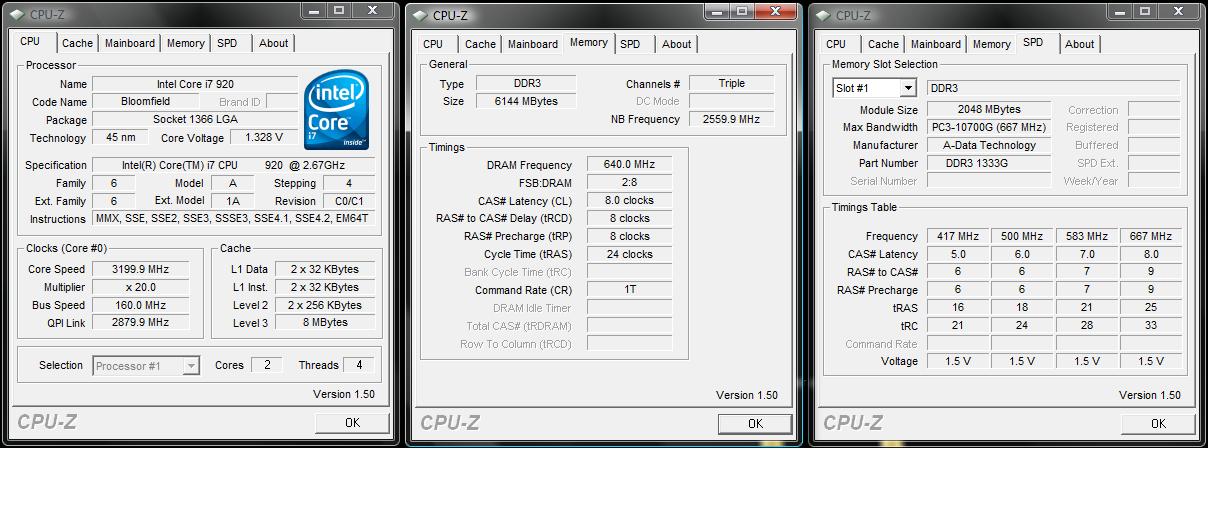Select Memory tab in SPD window
The image size is (1208, 525).
pos(992,44)
